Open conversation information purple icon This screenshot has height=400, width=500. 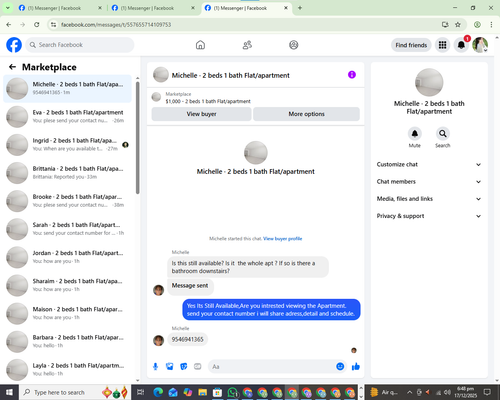point(352,75)
